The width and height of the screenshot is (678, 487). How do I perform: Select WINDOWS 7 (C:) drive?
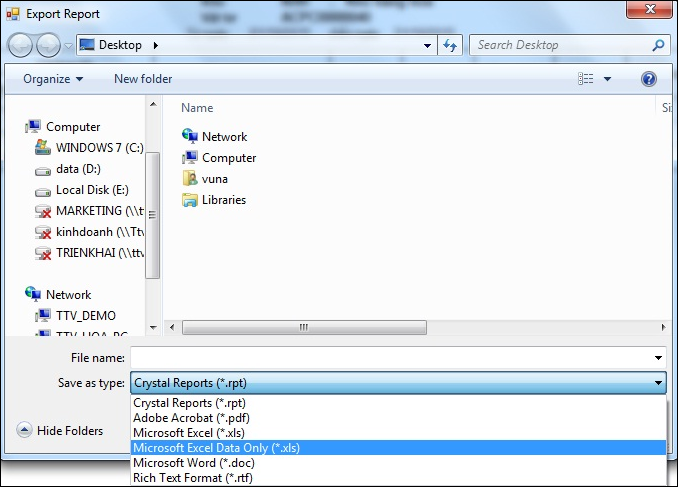[100, 148]
